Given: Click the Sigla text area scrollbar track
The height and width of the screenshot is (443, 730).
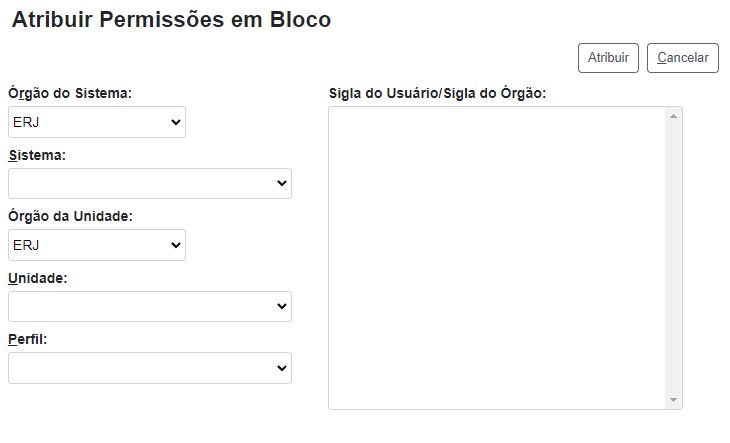Looking at the screenshot, I should 674,260.
